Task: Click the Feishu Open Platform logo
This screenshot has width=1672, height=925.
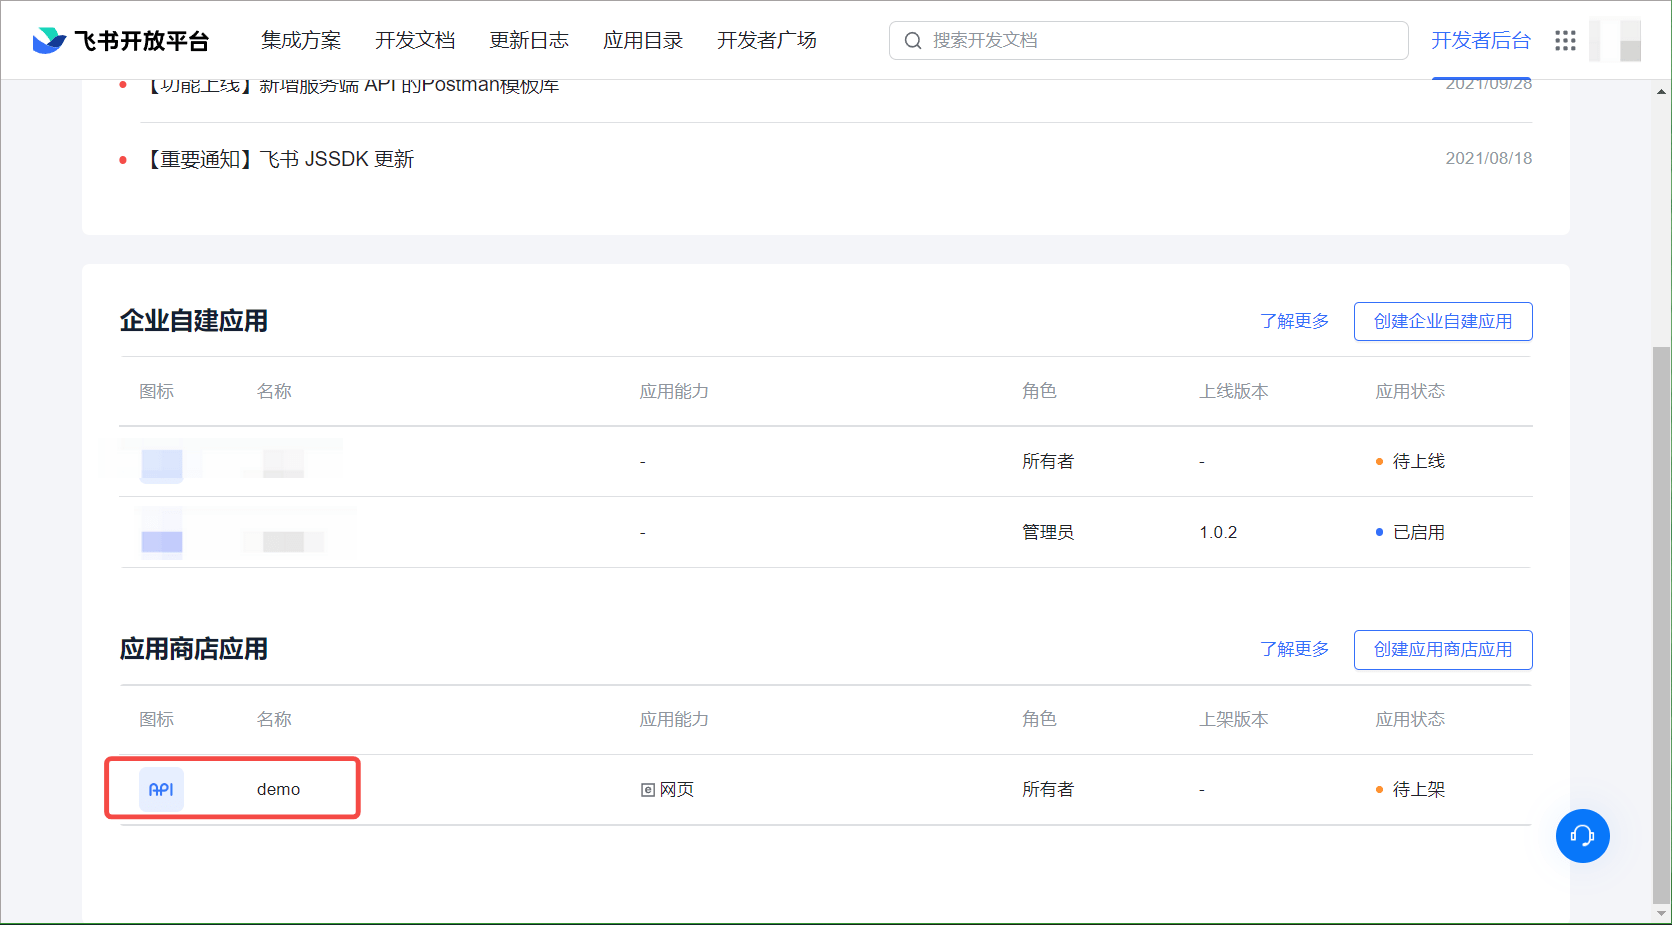Action: pyautogui.click(x=120, y=40)
